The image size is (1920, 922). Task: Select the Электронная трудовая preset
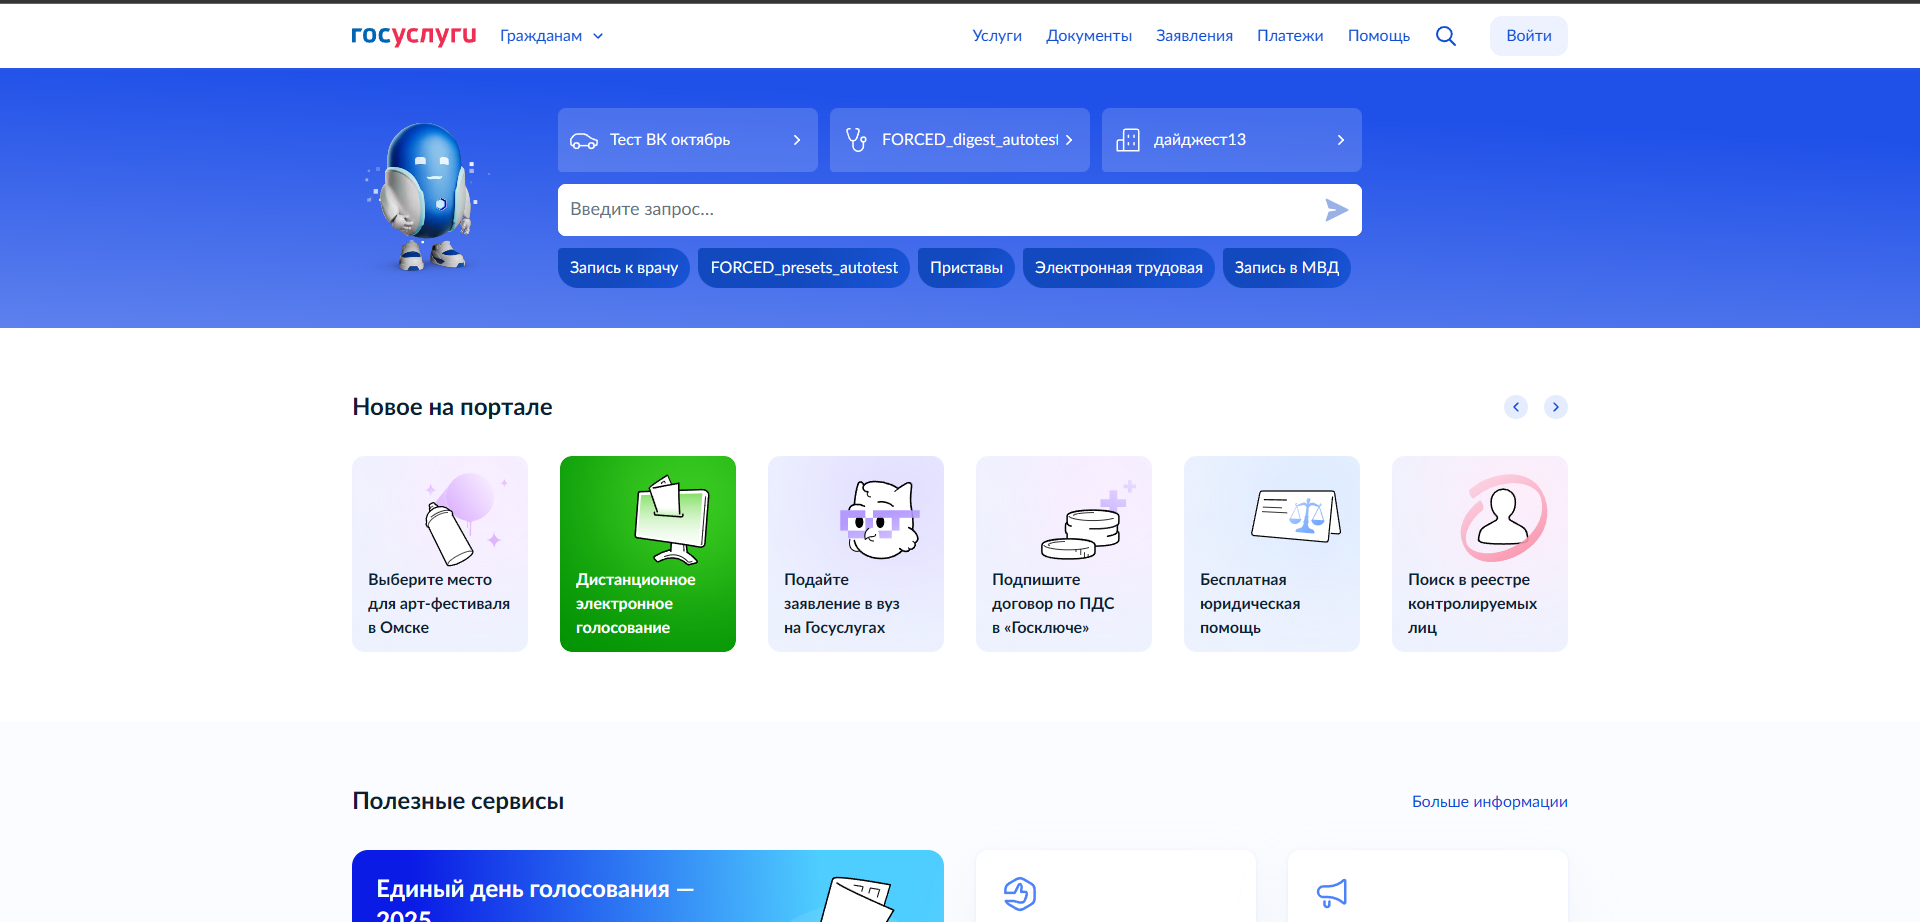1119,268
